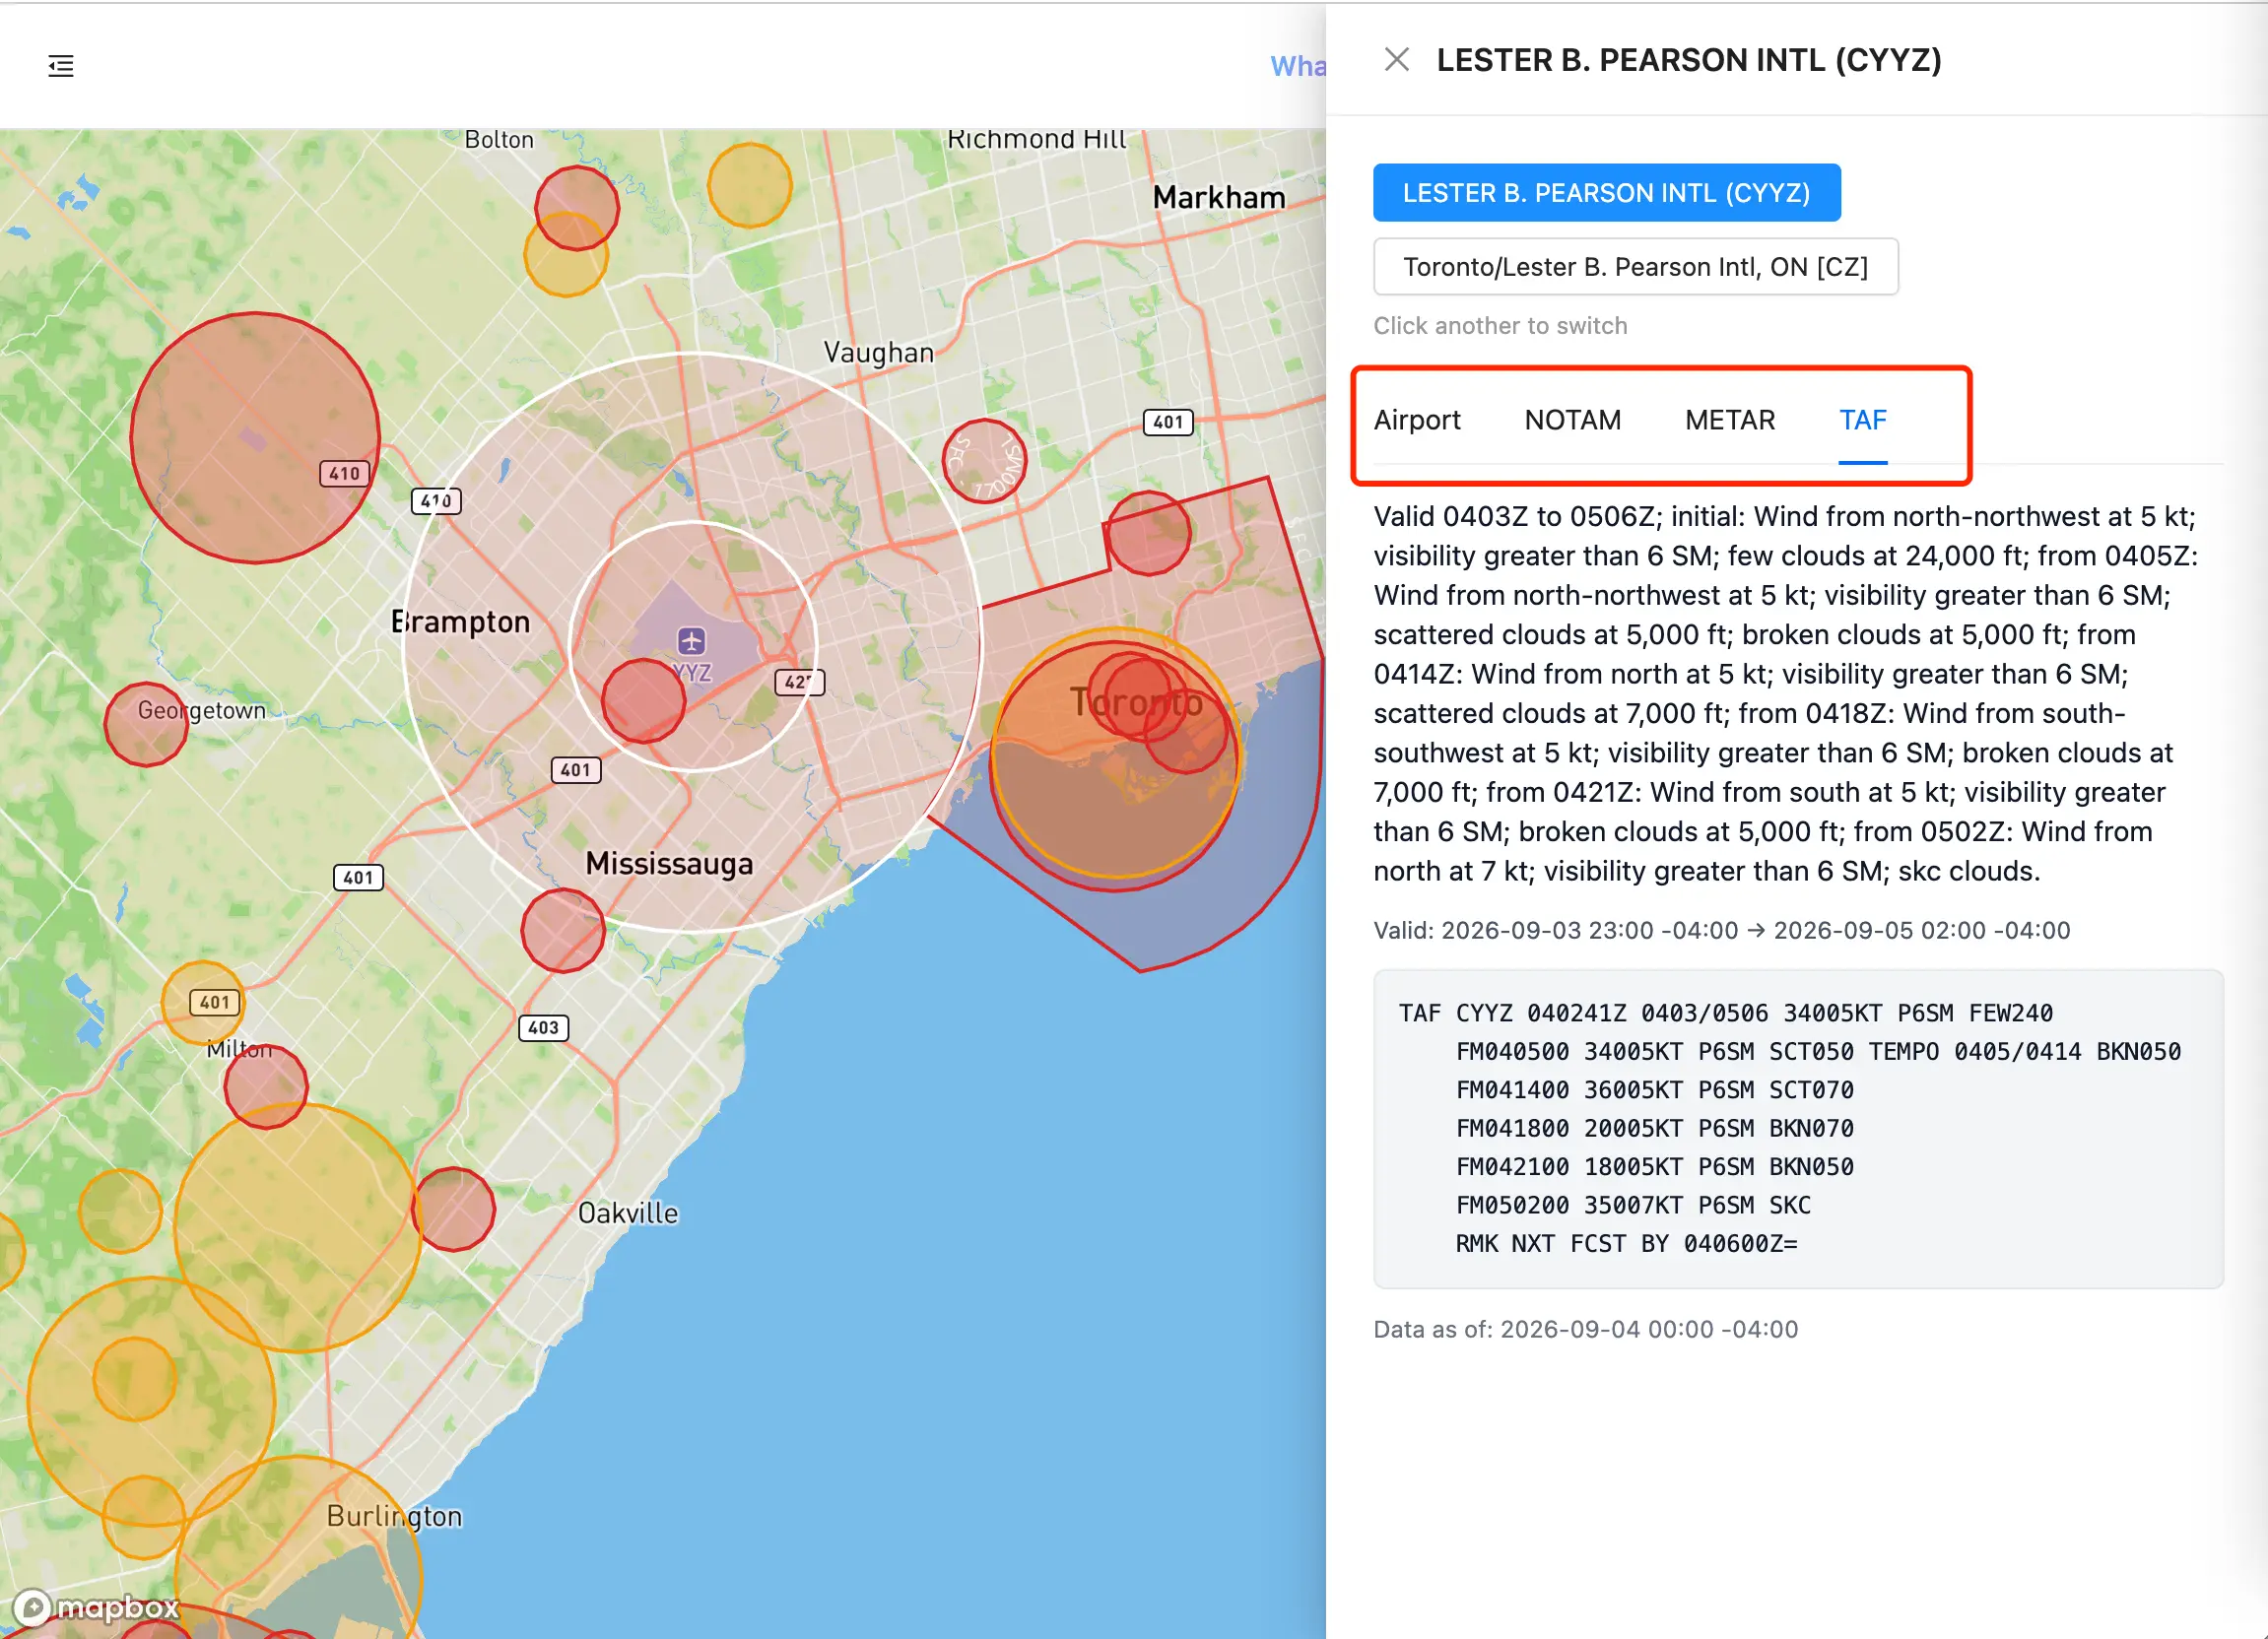Click the red circle below Bolton label
2268x1639 pixels.
[x=577, y=208]
